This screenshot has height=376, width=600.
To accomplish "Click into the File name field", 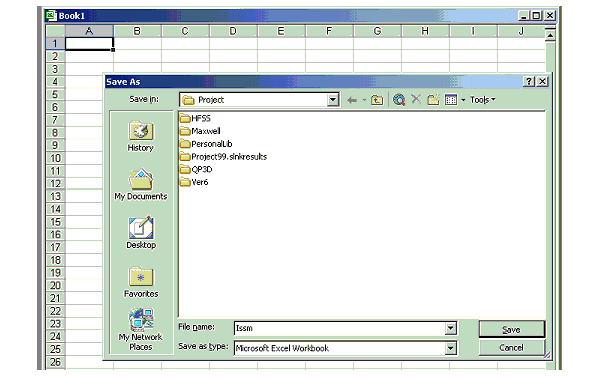I will pyautogui.click(x=340, y=328).
